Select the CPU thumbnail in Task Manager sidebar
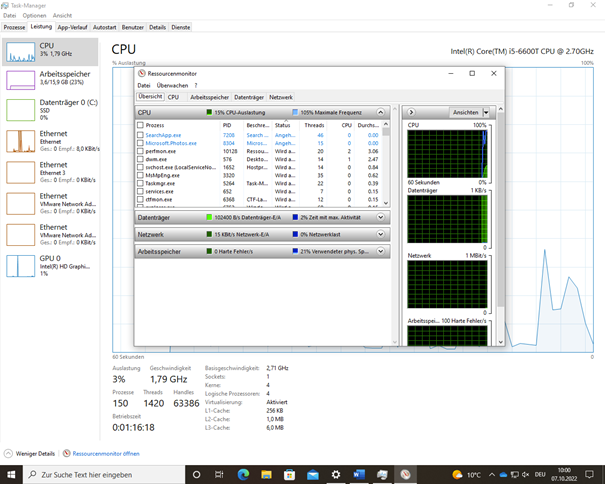 tap(20, 52)
